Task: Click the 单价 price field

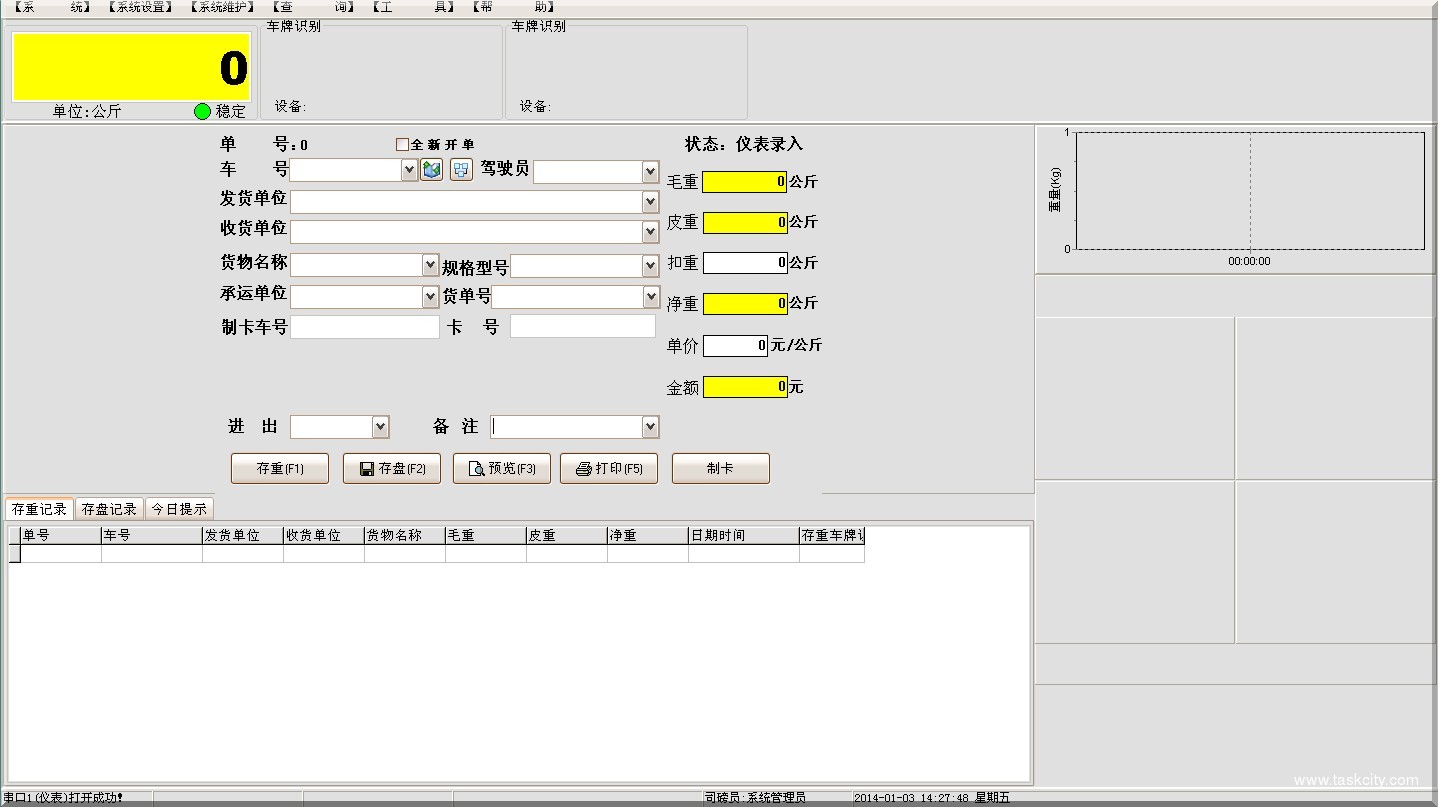Action: click(735, 346)
